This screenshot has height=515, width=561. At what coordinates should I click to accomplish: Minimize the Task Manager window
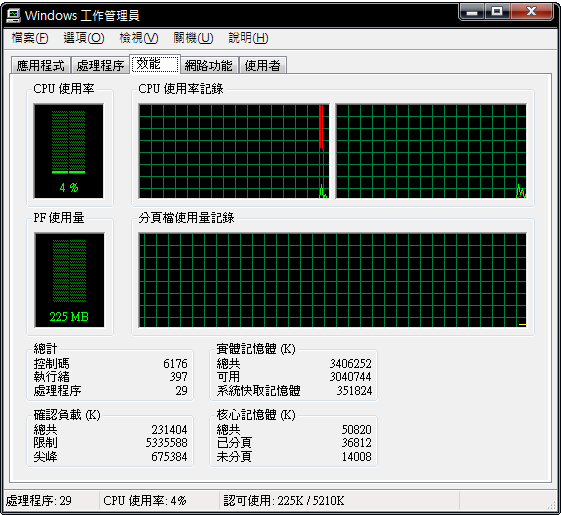coord(472,12)
